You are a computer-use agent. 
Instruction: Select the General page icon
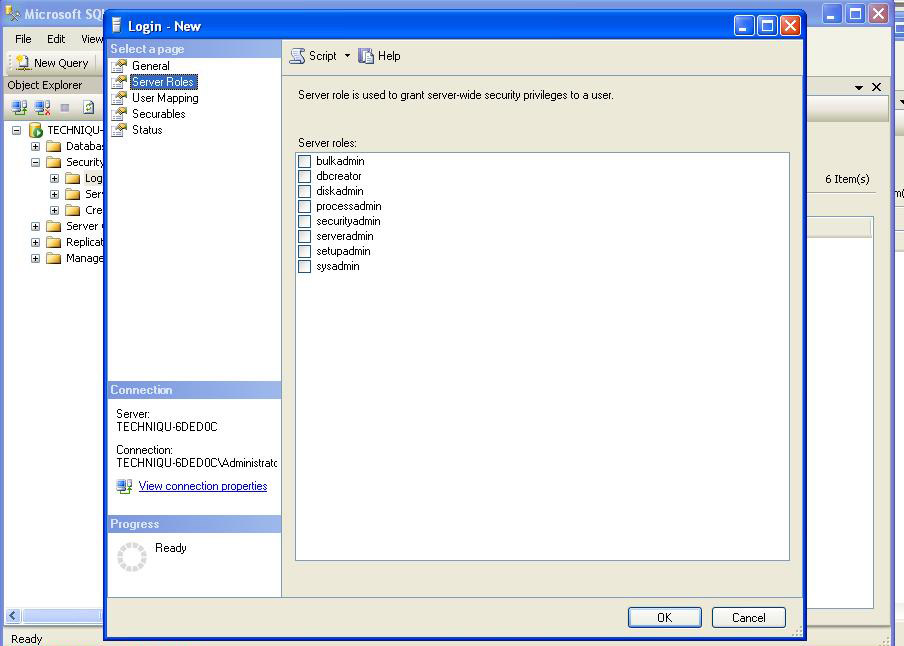[x=119, y=66]
